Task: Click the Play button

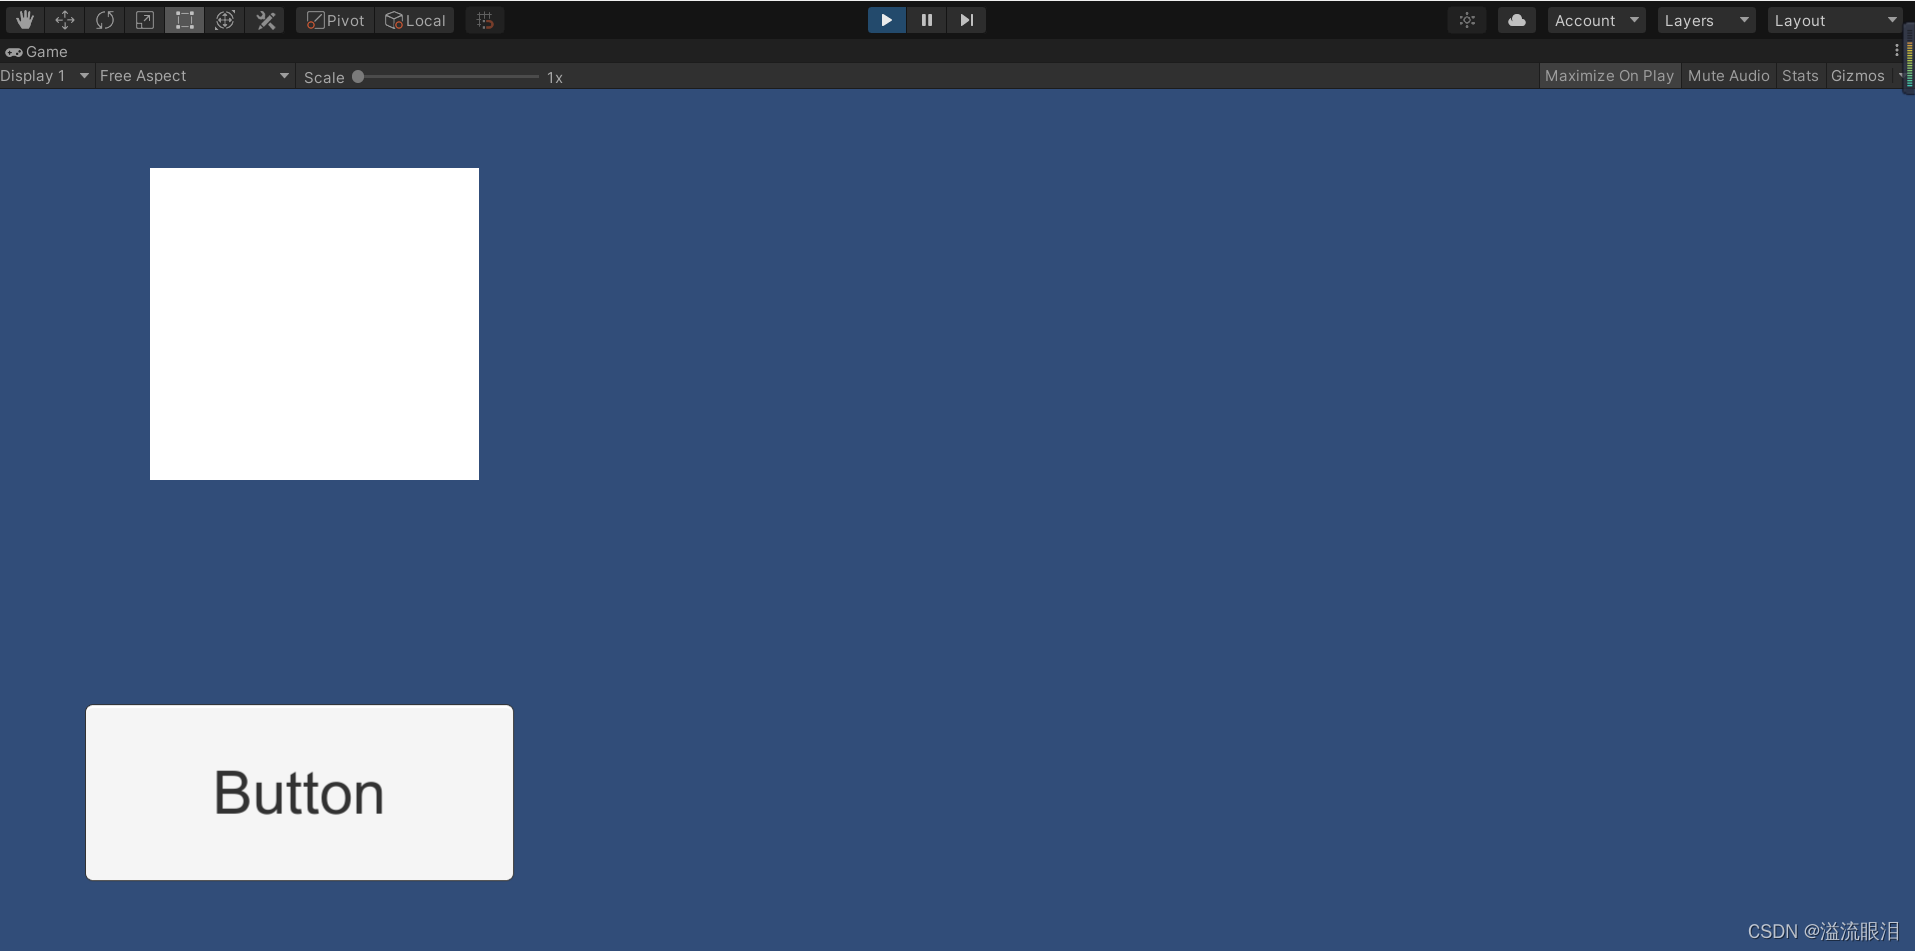Action: 887,20
